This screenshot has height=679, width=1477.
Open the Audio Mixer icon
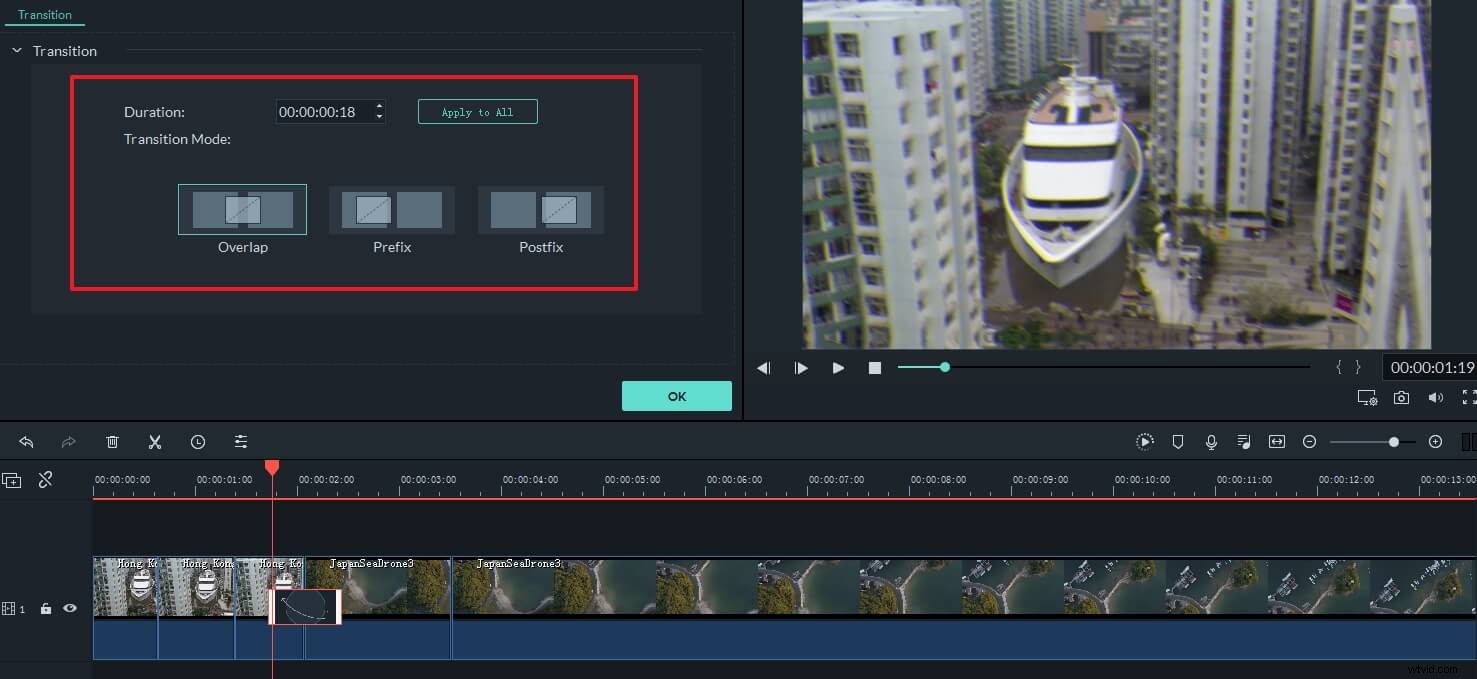1244,441
